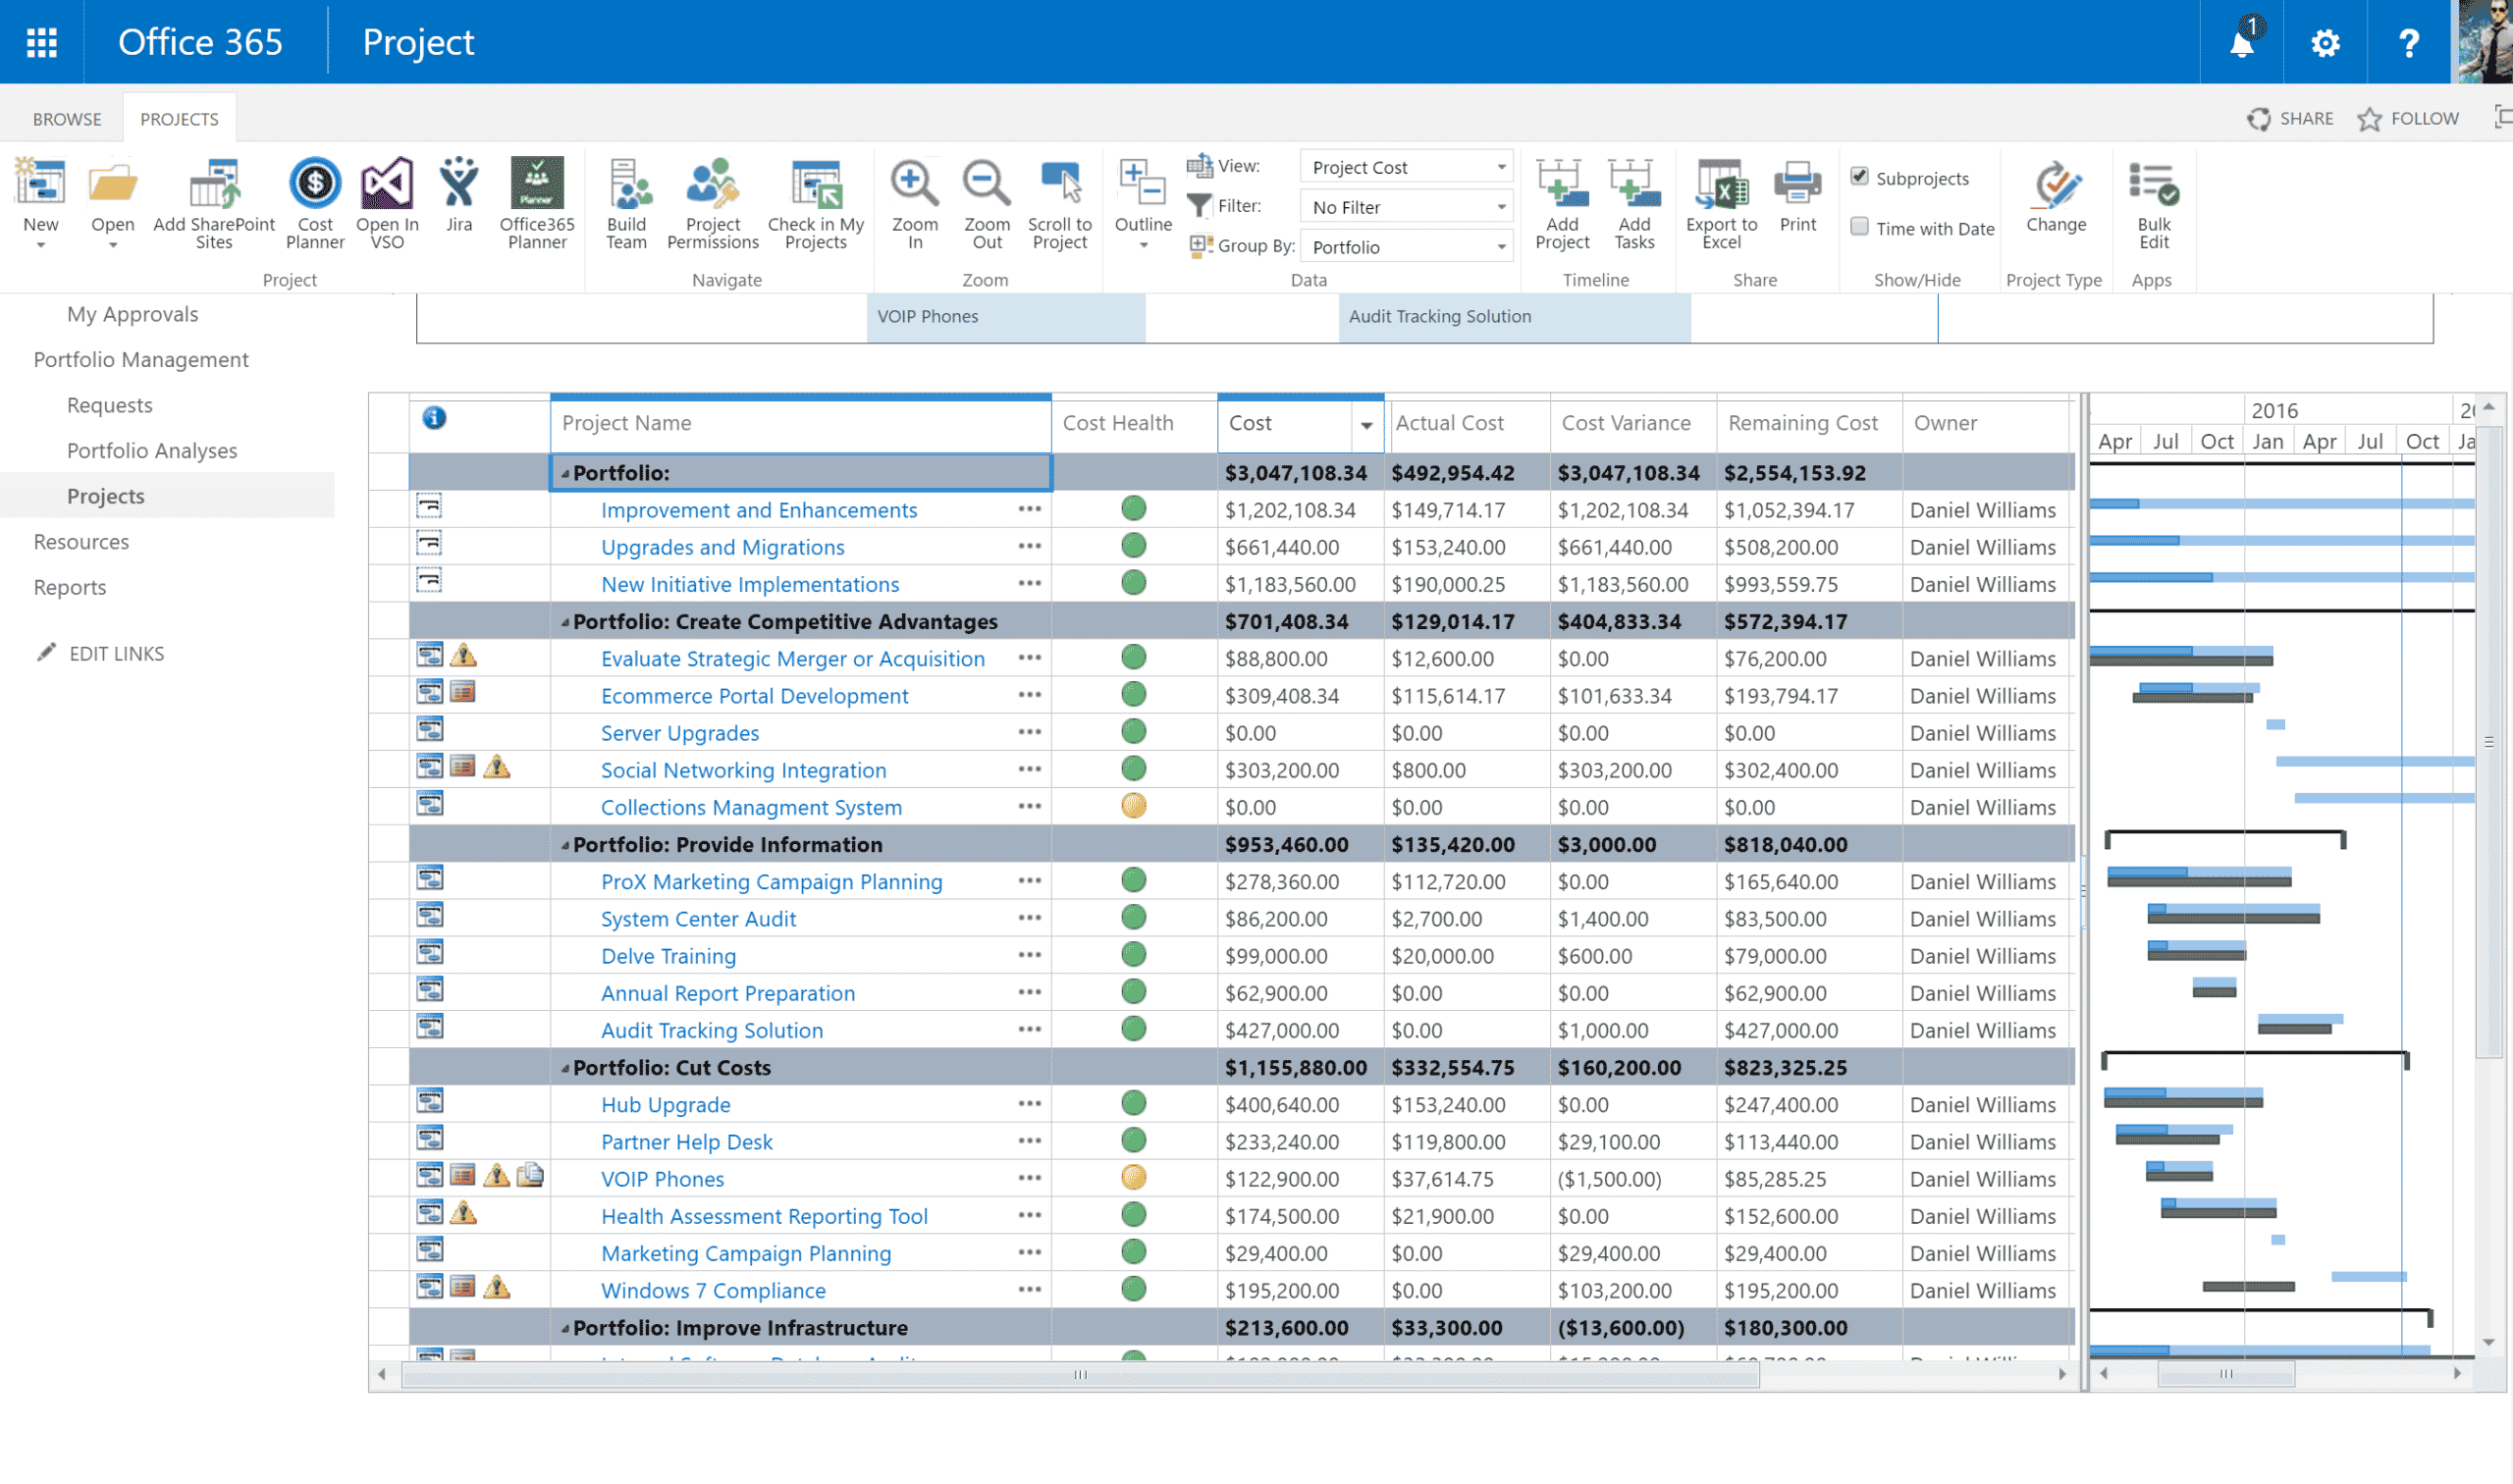This screenshot has width=2513, height=1484.
Task: Open Portfolio Analyses in sidebar
Action: pyautogui.click(x=152, y=451)
